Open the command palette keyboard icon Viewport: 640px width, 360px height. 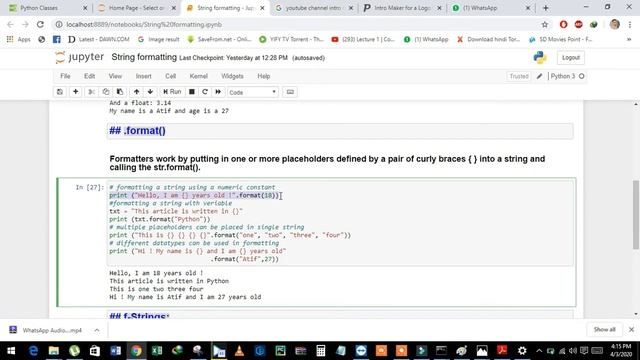click(290, 92)
